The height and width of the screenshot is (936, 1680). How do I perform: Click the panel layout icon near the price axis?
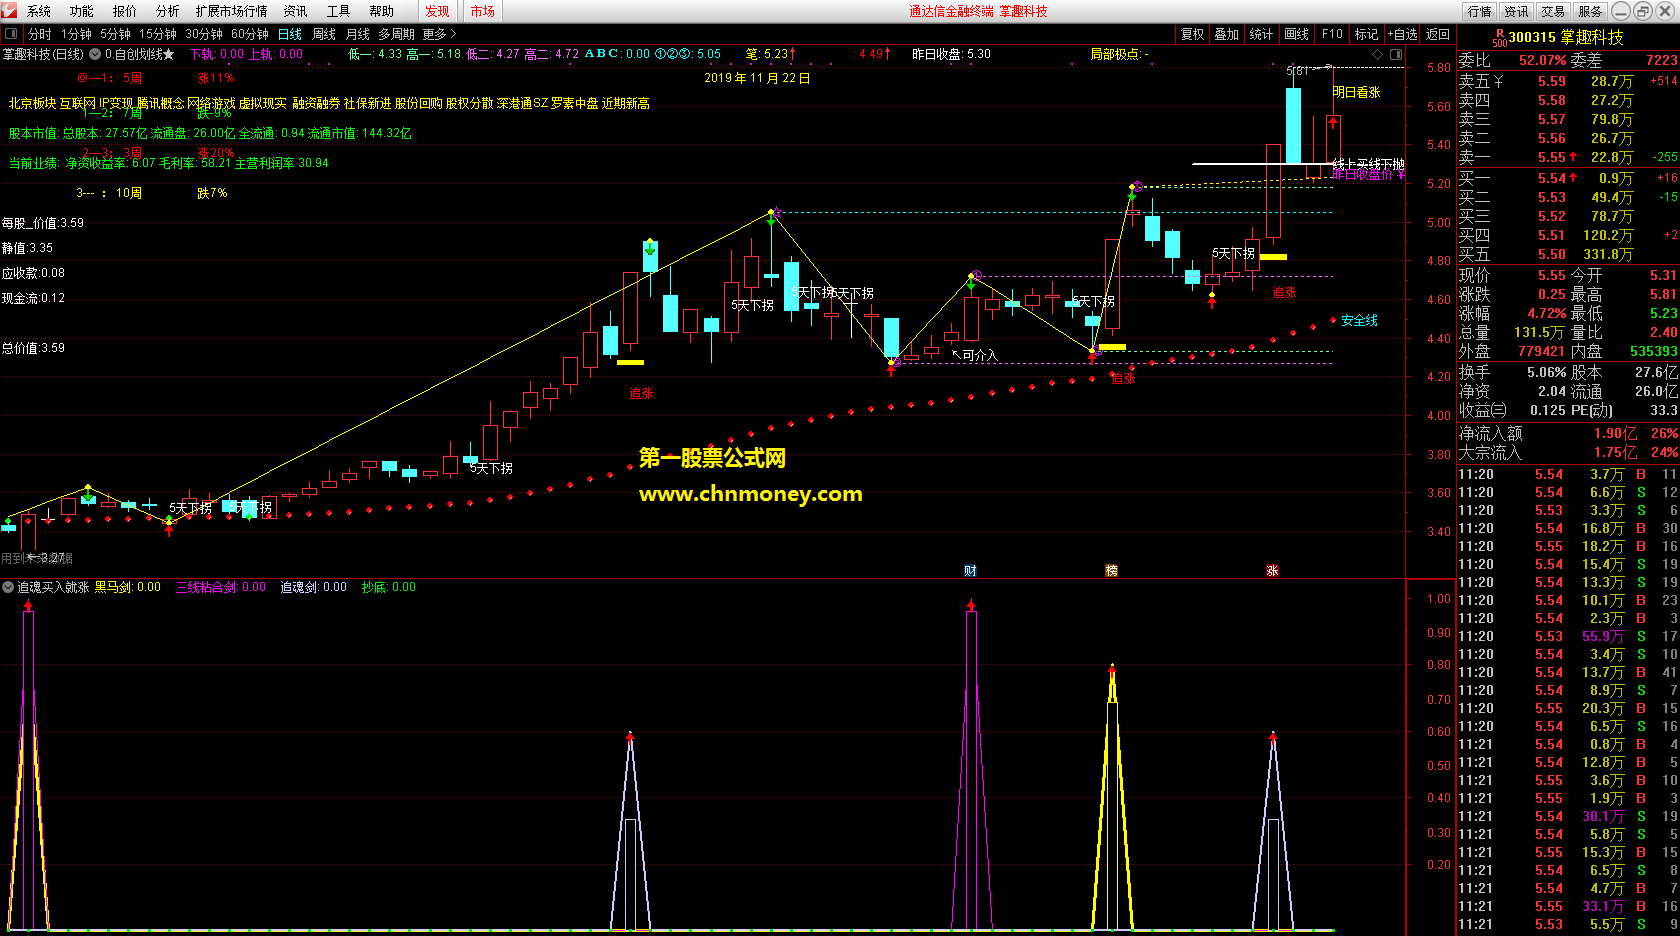(1396, 54)
